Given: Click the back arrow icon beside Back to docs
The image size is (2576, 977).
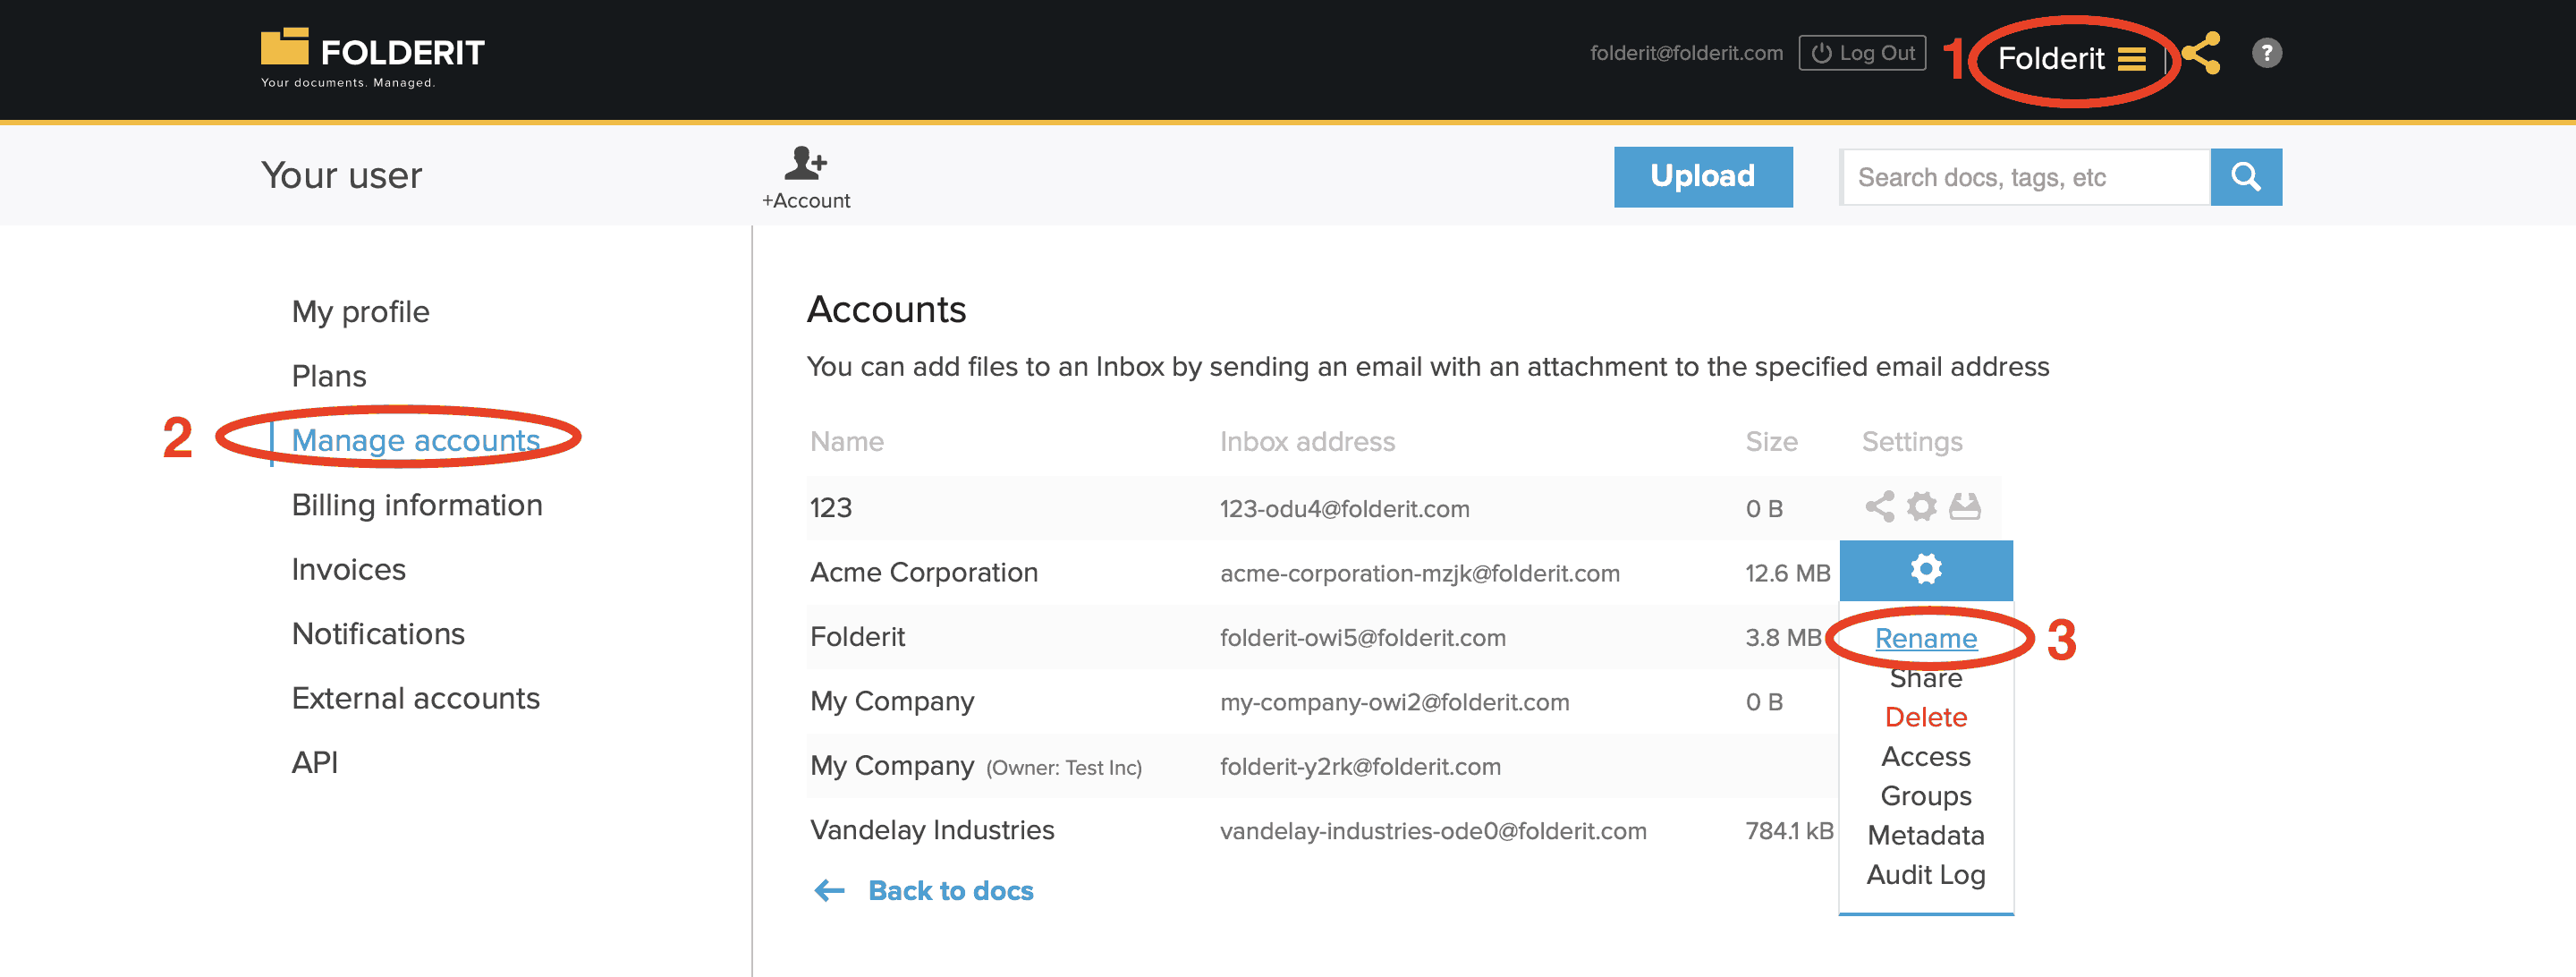Looking at the screenshot, I should 829,890.
